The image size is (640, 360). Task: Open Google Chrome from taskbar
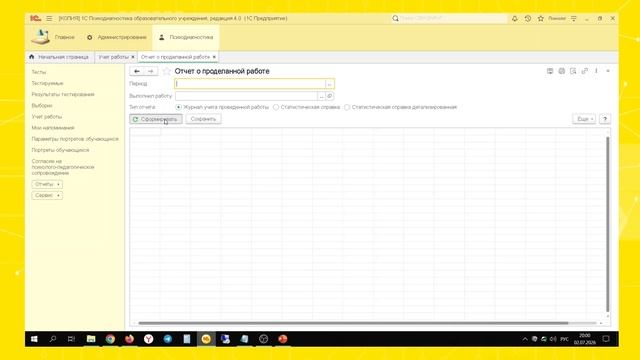pyautogui.click(x=110, y=339)
